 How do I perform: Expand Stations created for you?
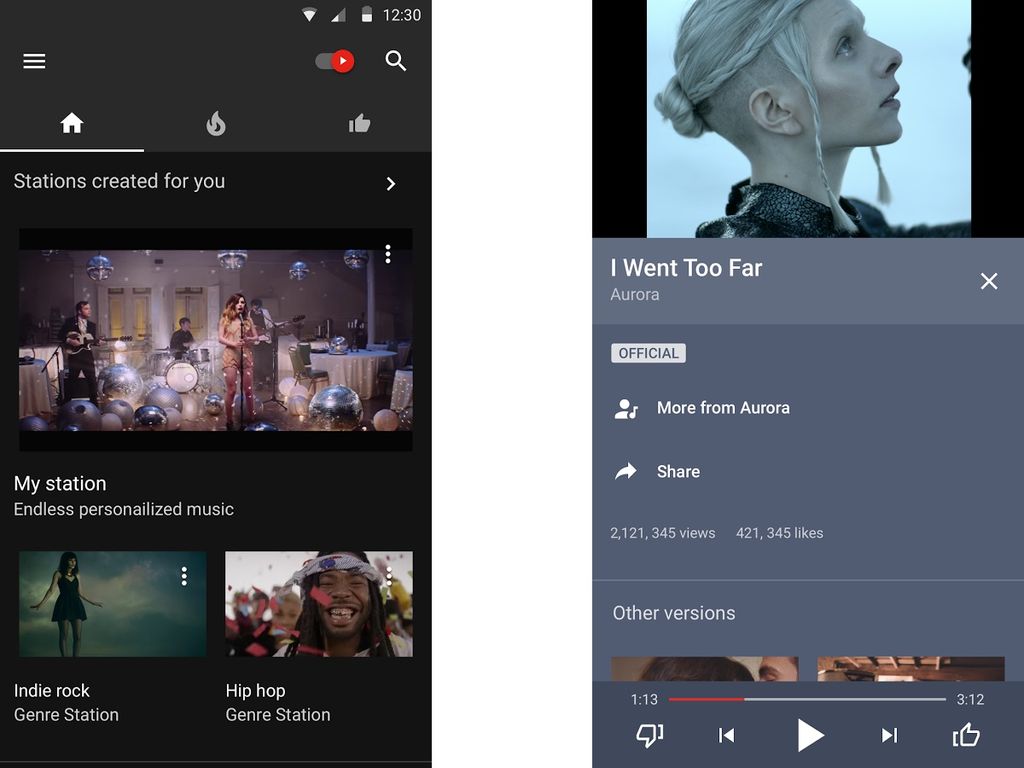tap(391, 184)
